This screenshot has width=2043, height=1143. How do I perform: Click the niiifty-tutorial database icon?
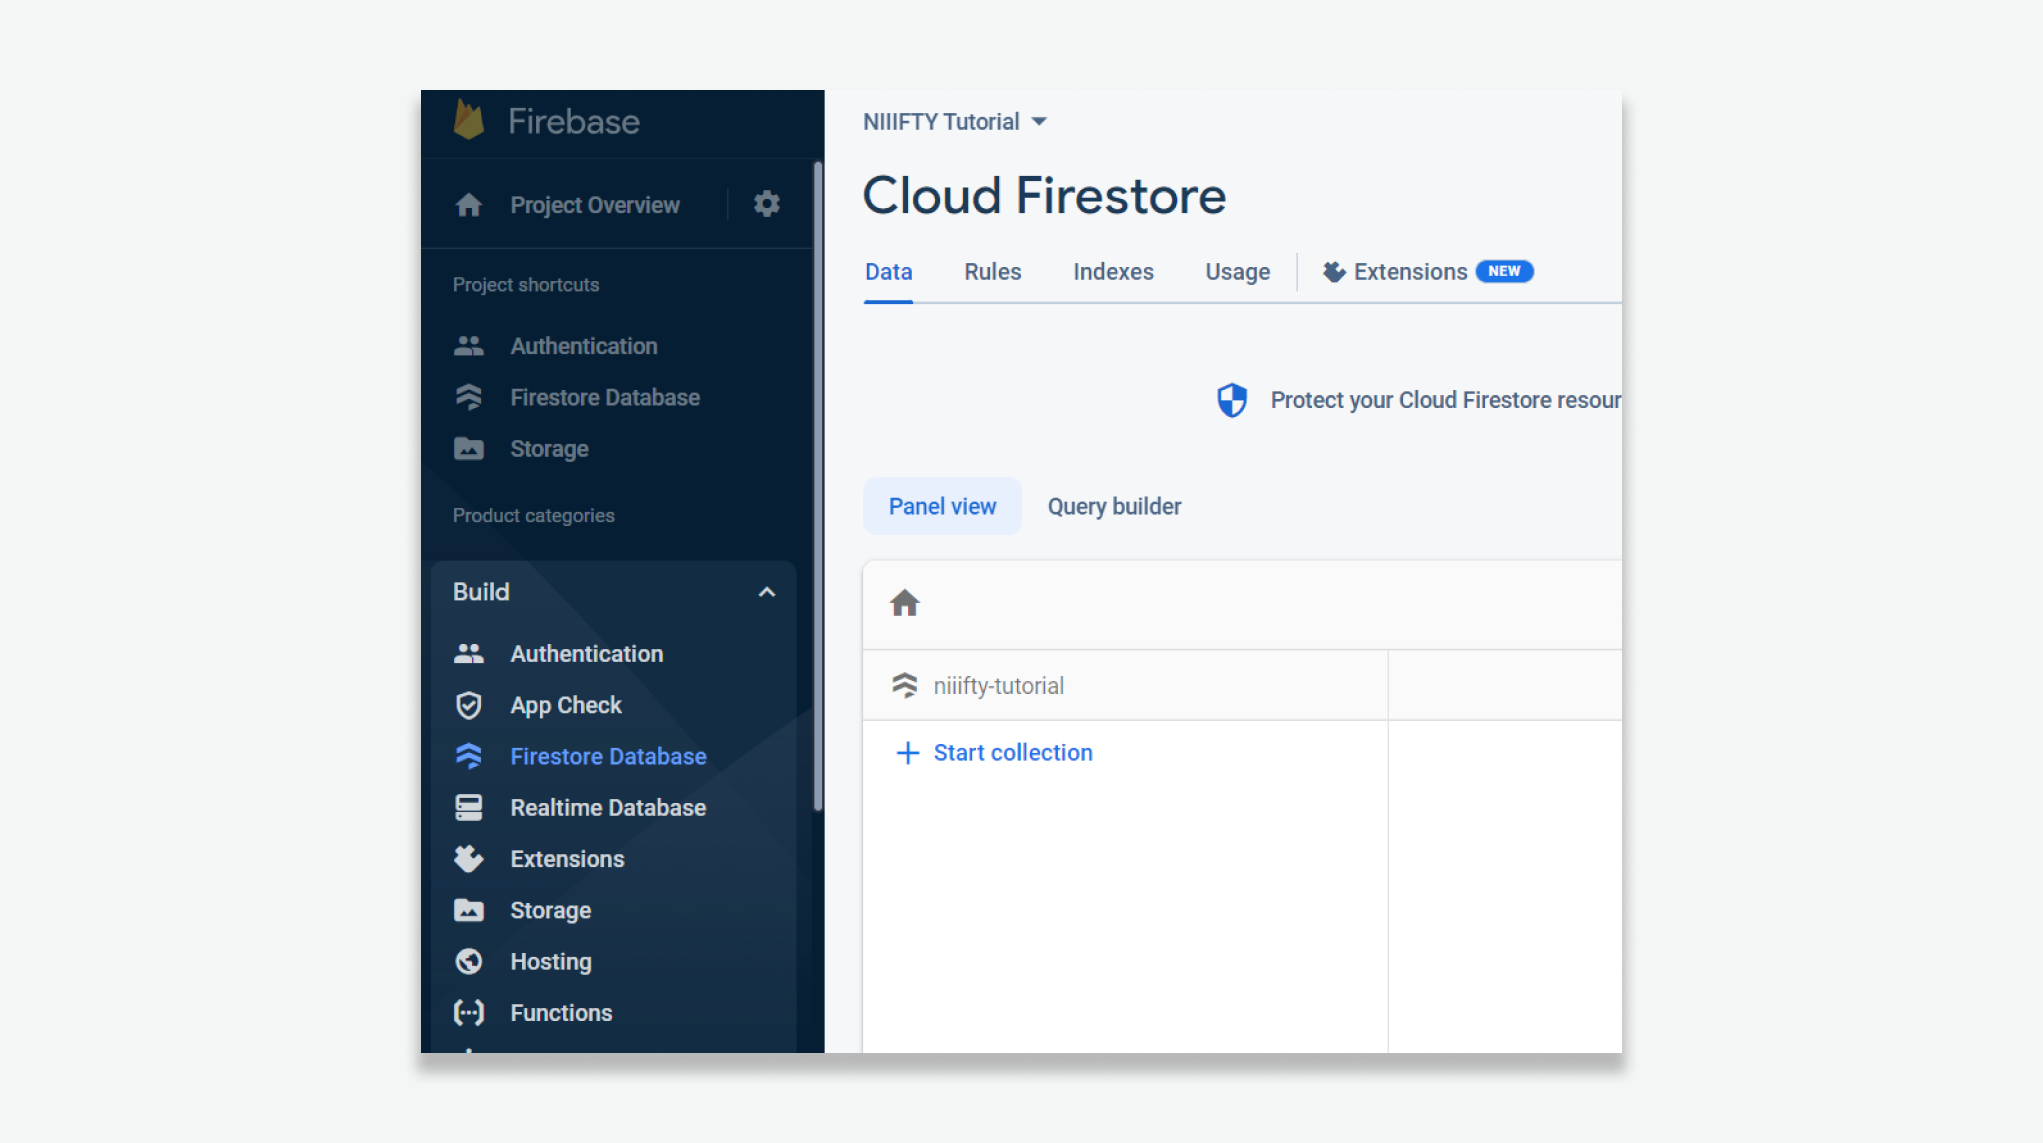(905, 685)
